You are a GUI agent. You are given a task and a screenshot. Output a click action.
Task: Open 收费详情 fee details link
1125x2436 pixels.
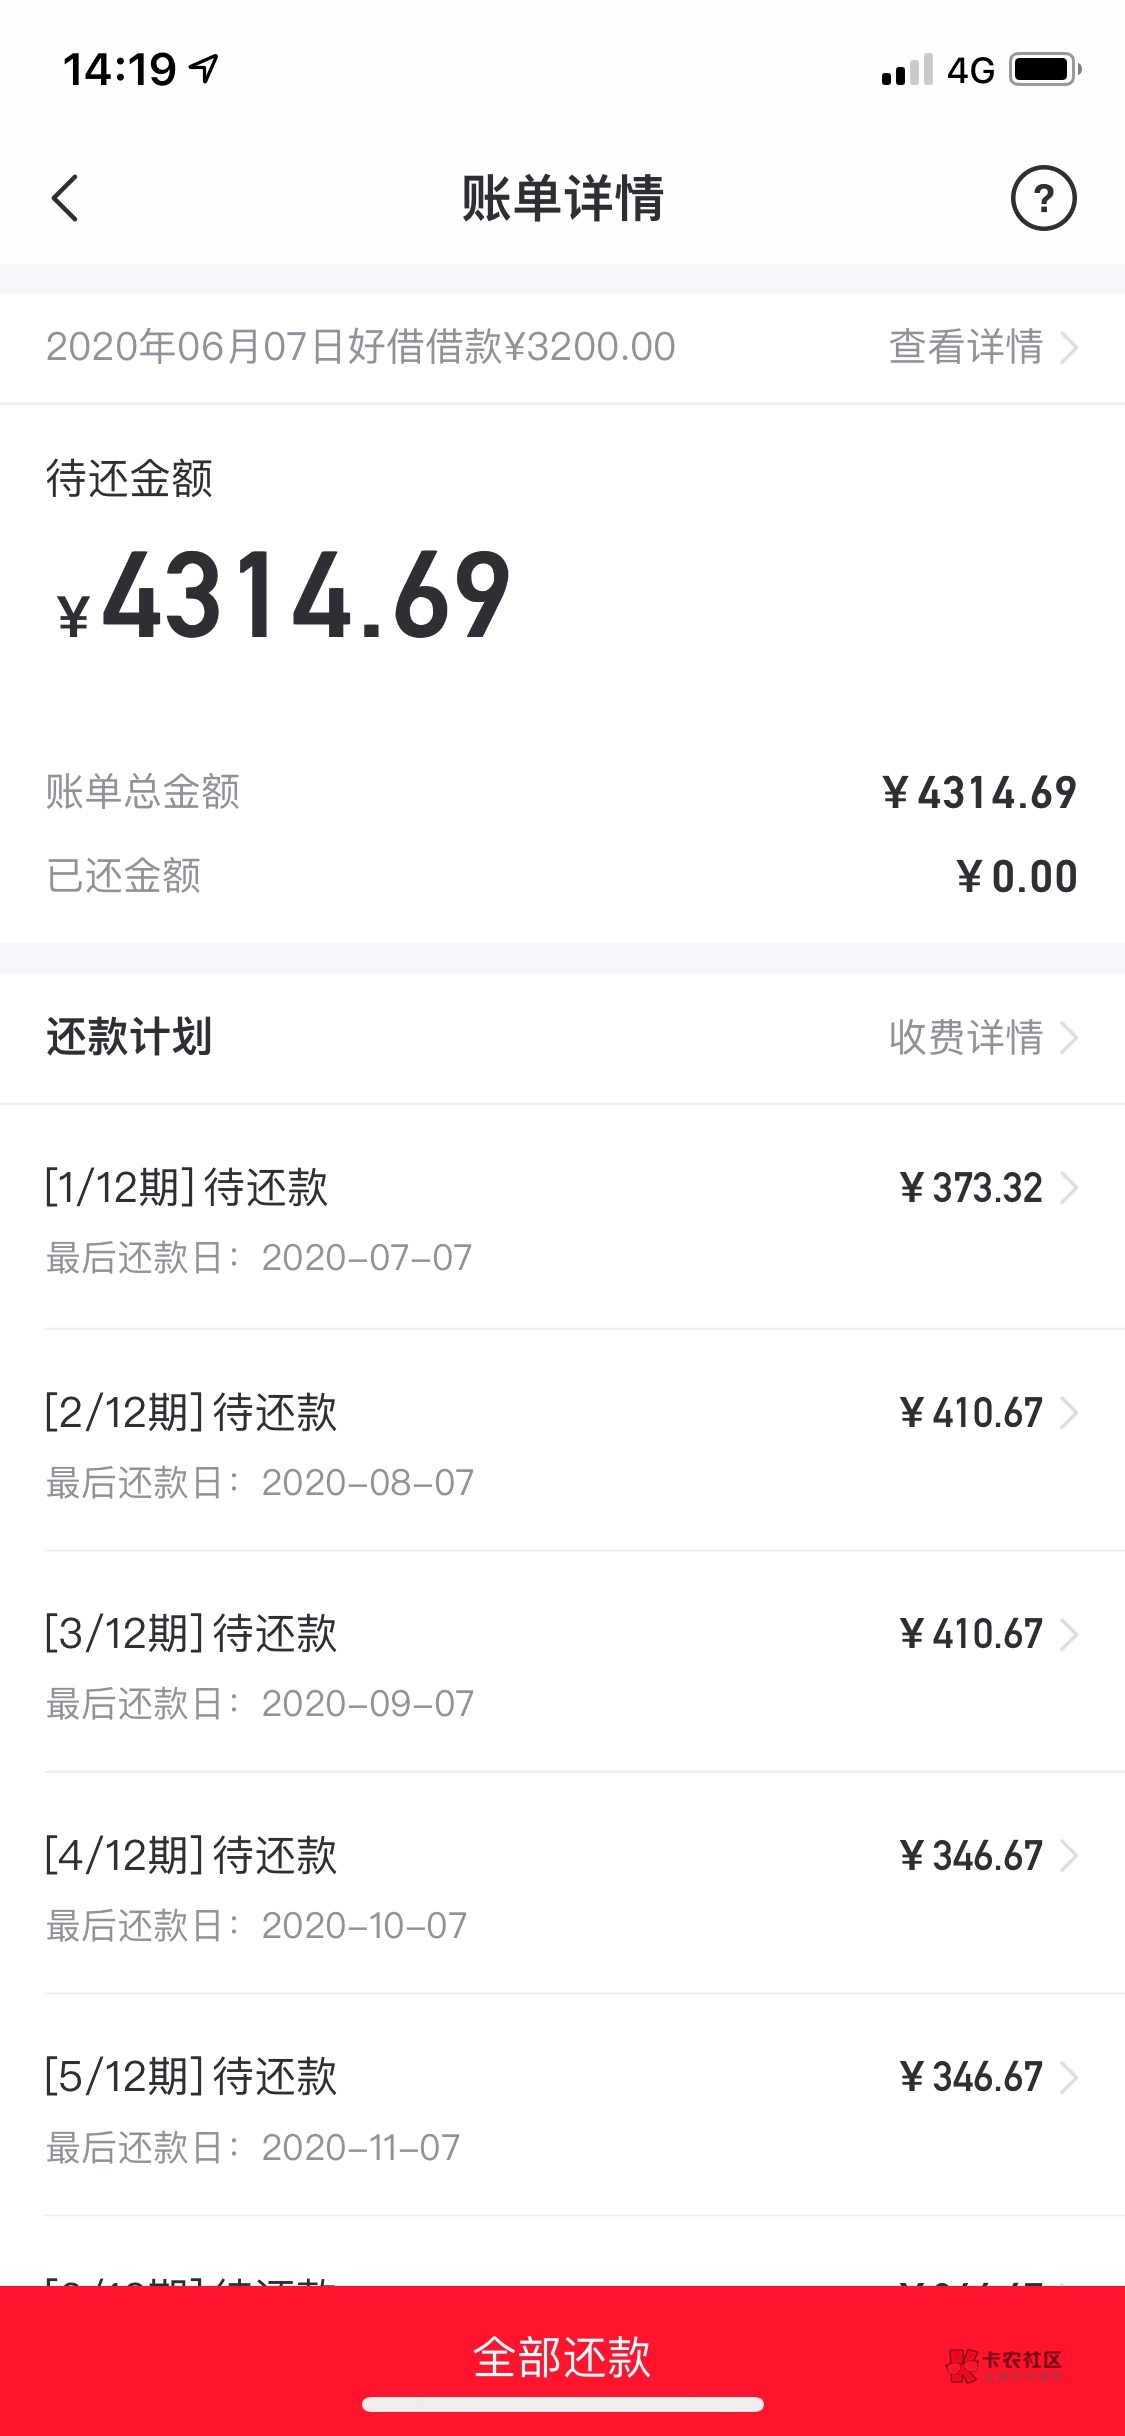click(982, 1037)
